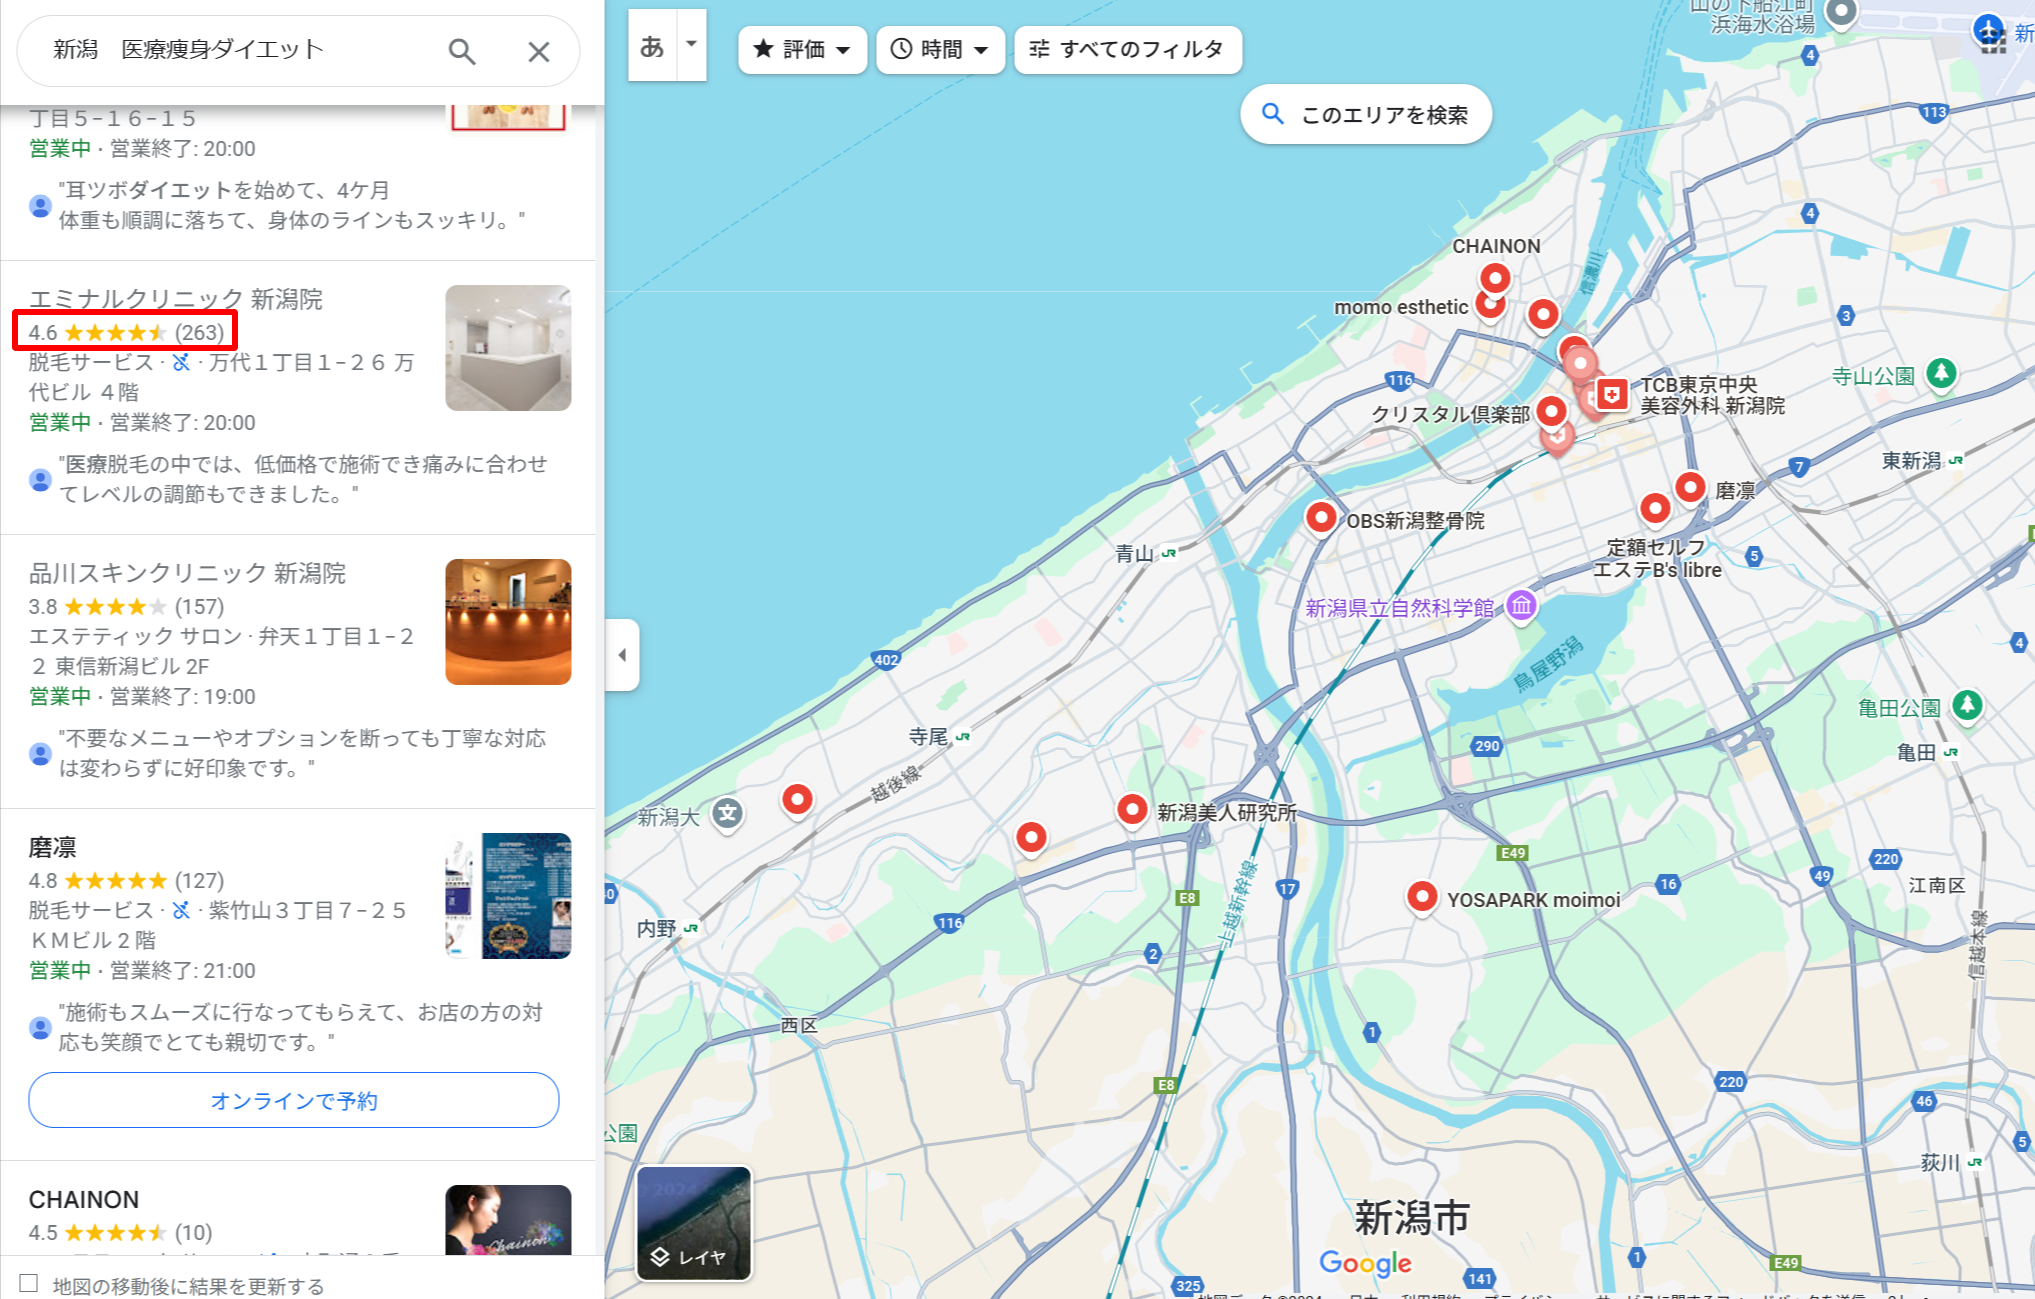Click このエリアを検索 button

click(1366, 114)
